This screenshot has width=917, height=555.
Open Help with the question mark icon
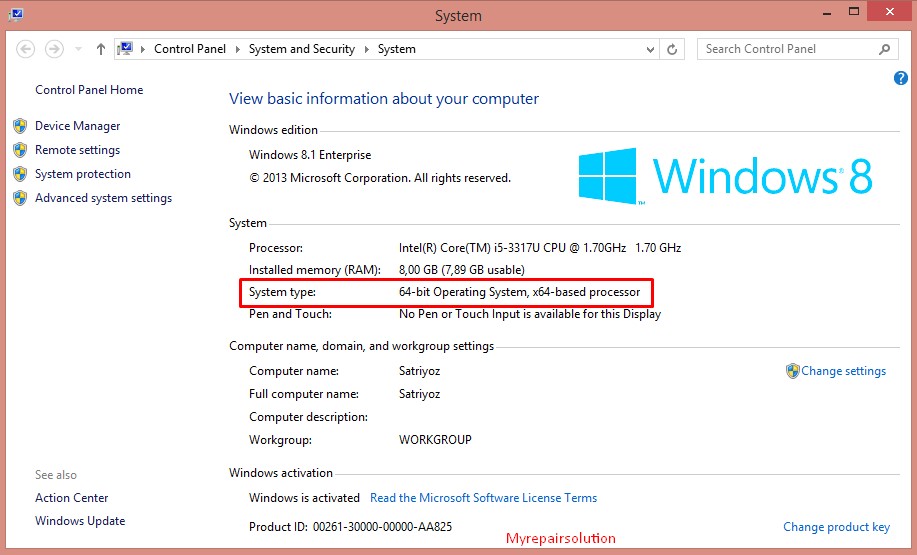tap(901, 78)
